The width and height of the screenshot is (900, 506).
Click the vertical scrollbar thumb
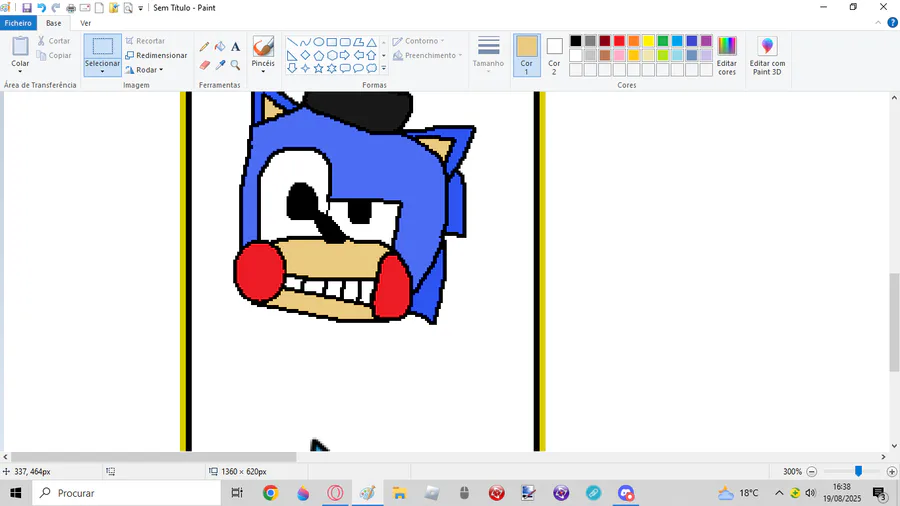(x=894, y=323)
